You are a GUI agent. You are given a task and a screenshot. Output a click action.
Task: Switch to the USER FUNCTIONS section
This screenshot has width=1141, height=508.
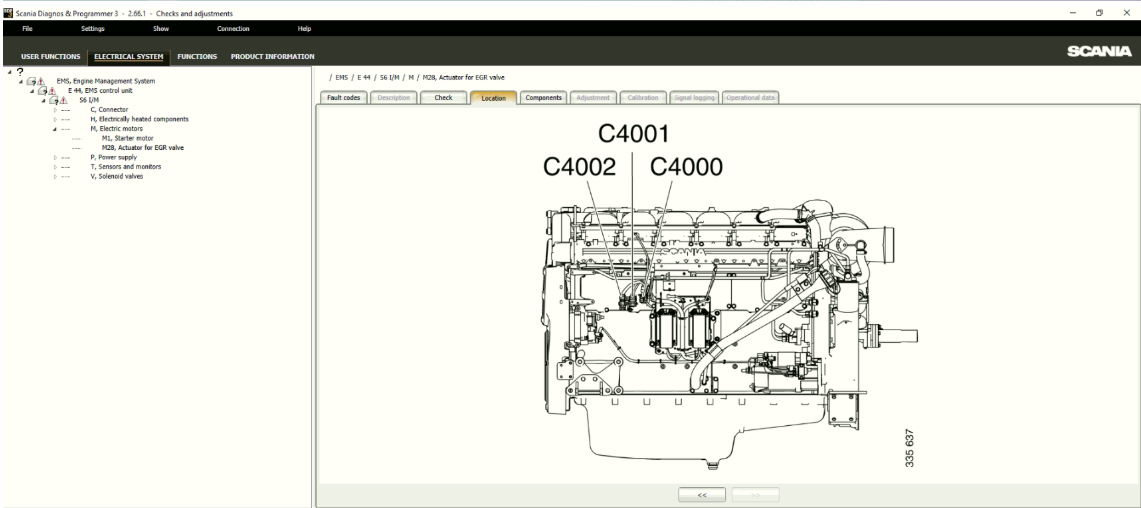pyautogui.click(x=51, y=57)
